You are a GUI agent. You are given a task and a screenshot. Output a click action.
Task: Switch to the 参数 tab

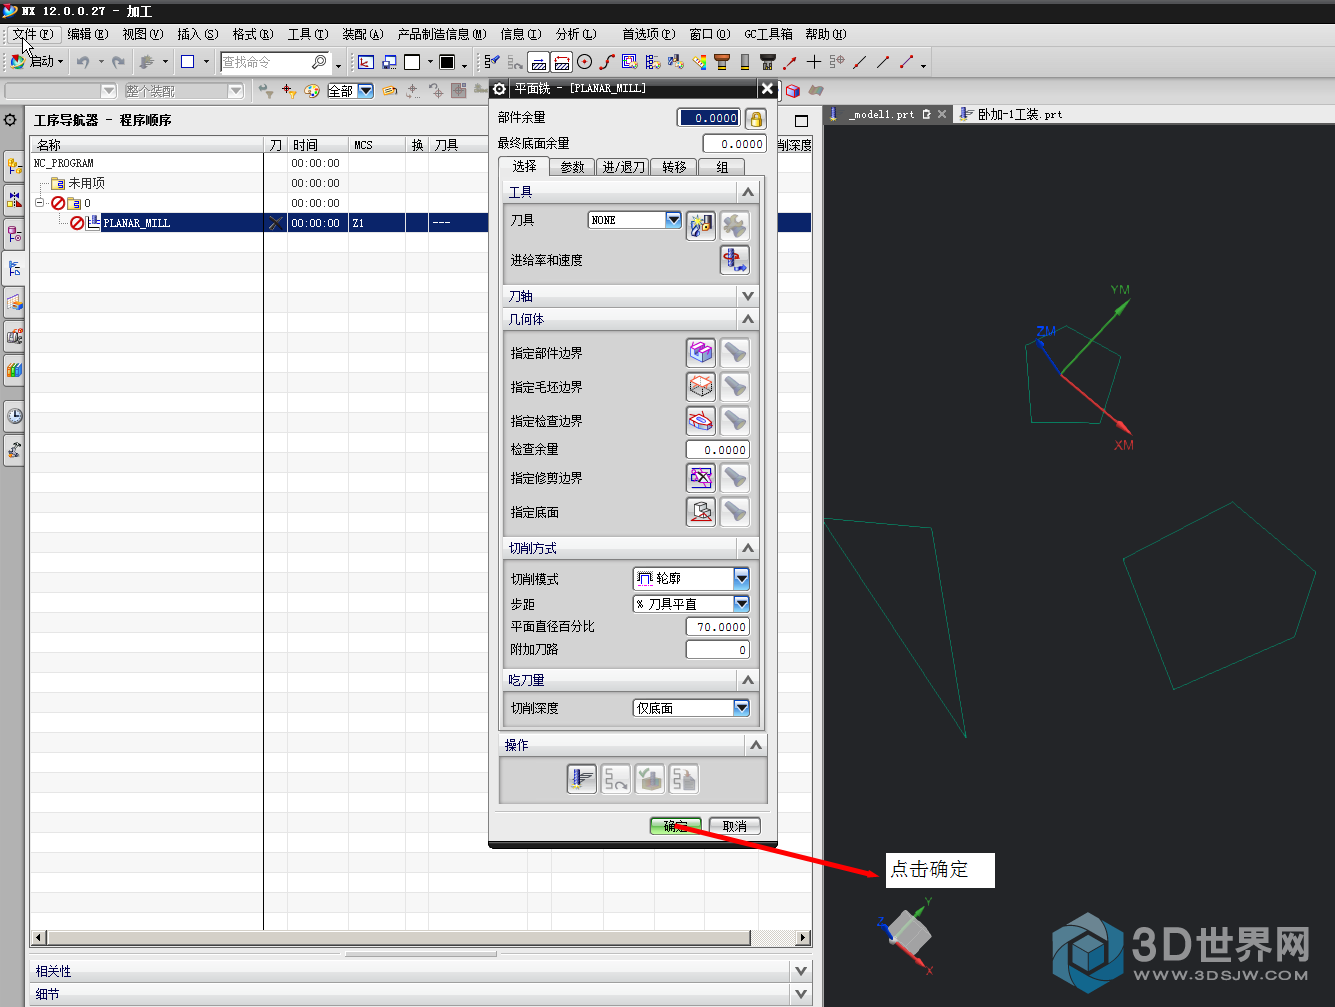click(x=572, y=167)
